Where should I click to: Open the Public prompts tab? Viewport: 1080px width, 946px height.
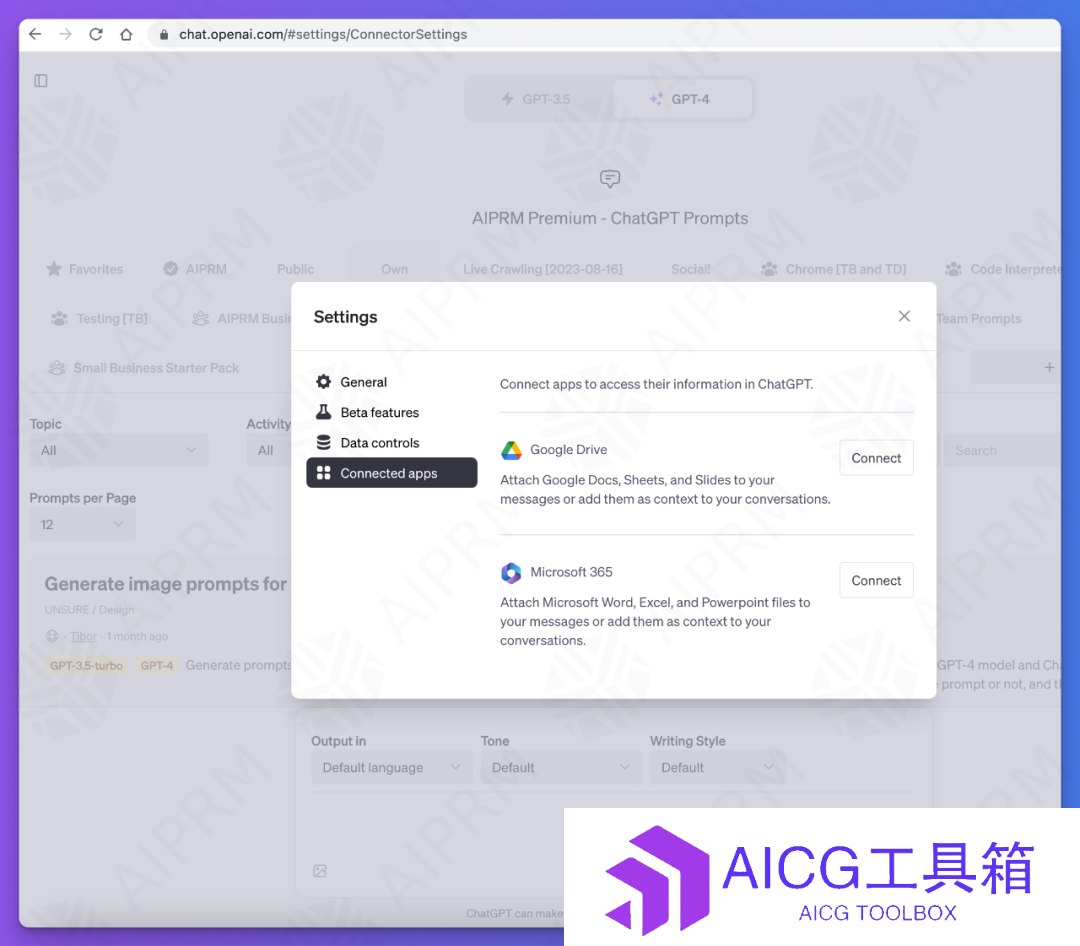click(x=295, y=269)
